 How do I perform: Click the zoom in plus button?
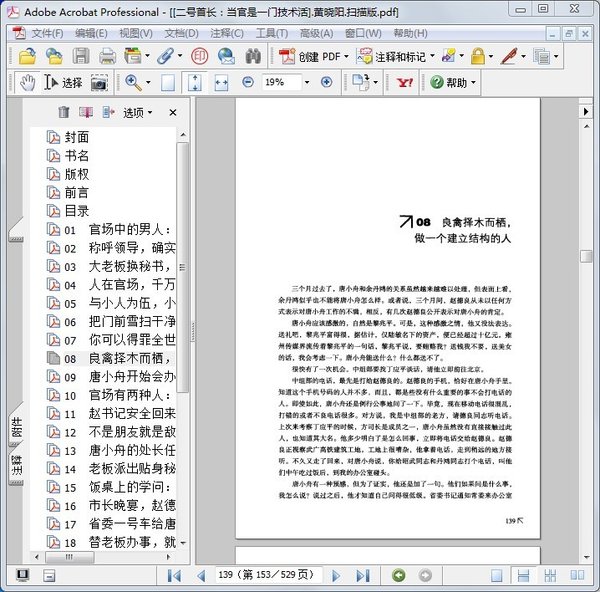coord(326,82)
